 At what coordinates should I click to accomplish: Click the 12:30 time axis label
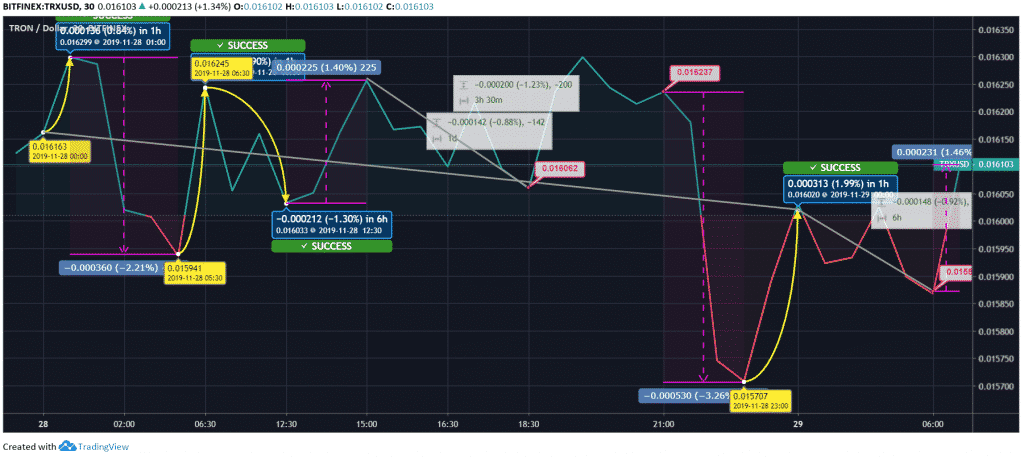tap(286, 423)
